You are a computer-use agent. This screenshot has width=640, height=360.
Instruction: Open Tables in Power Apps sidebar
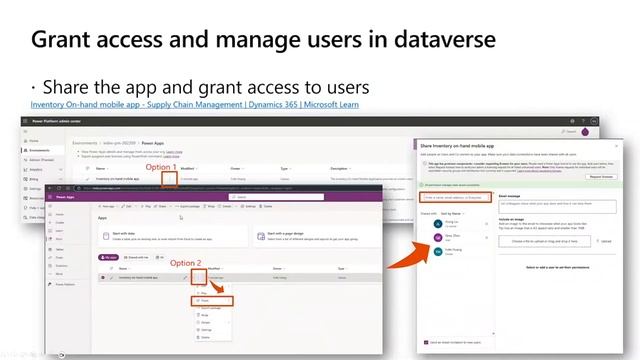(x=57, y=249)
